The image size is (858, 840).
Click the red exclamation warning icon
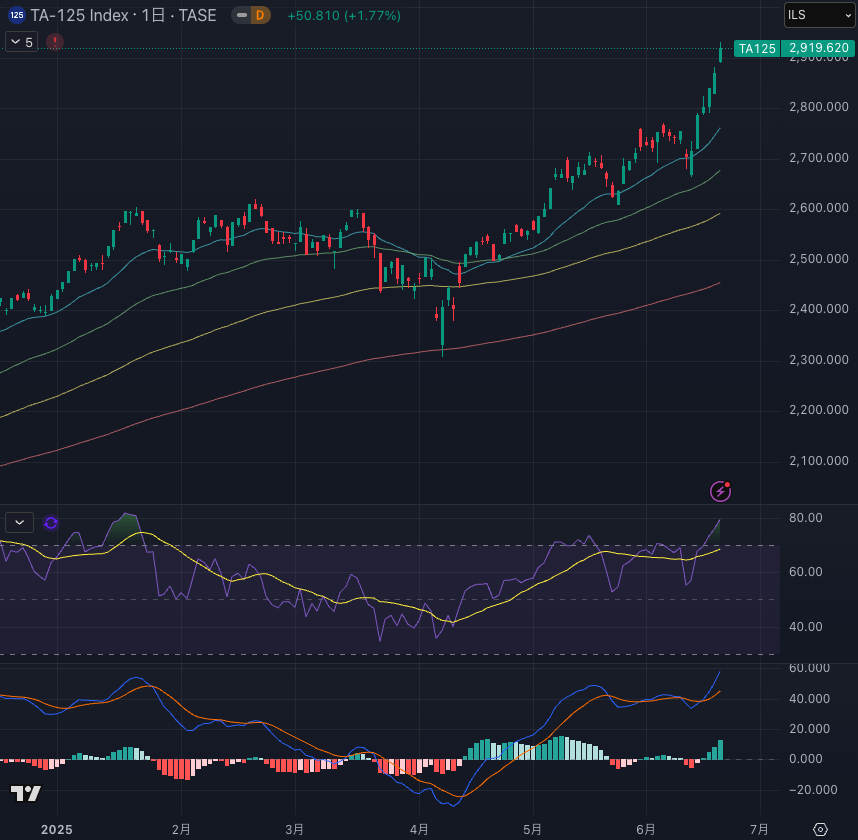click(55, 42)
